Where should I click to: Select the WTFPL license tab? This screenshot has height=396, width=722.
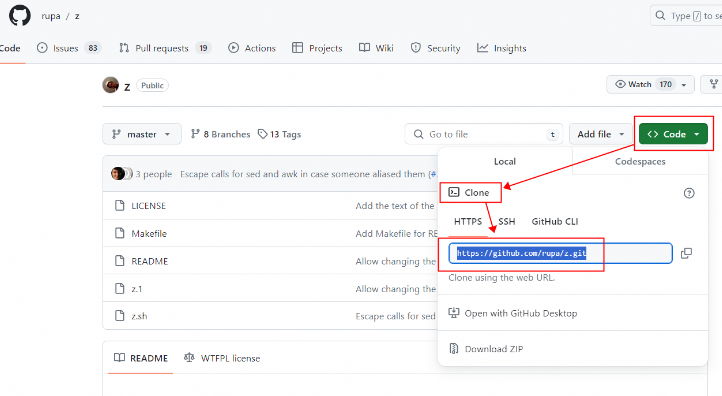pos(222,358)
